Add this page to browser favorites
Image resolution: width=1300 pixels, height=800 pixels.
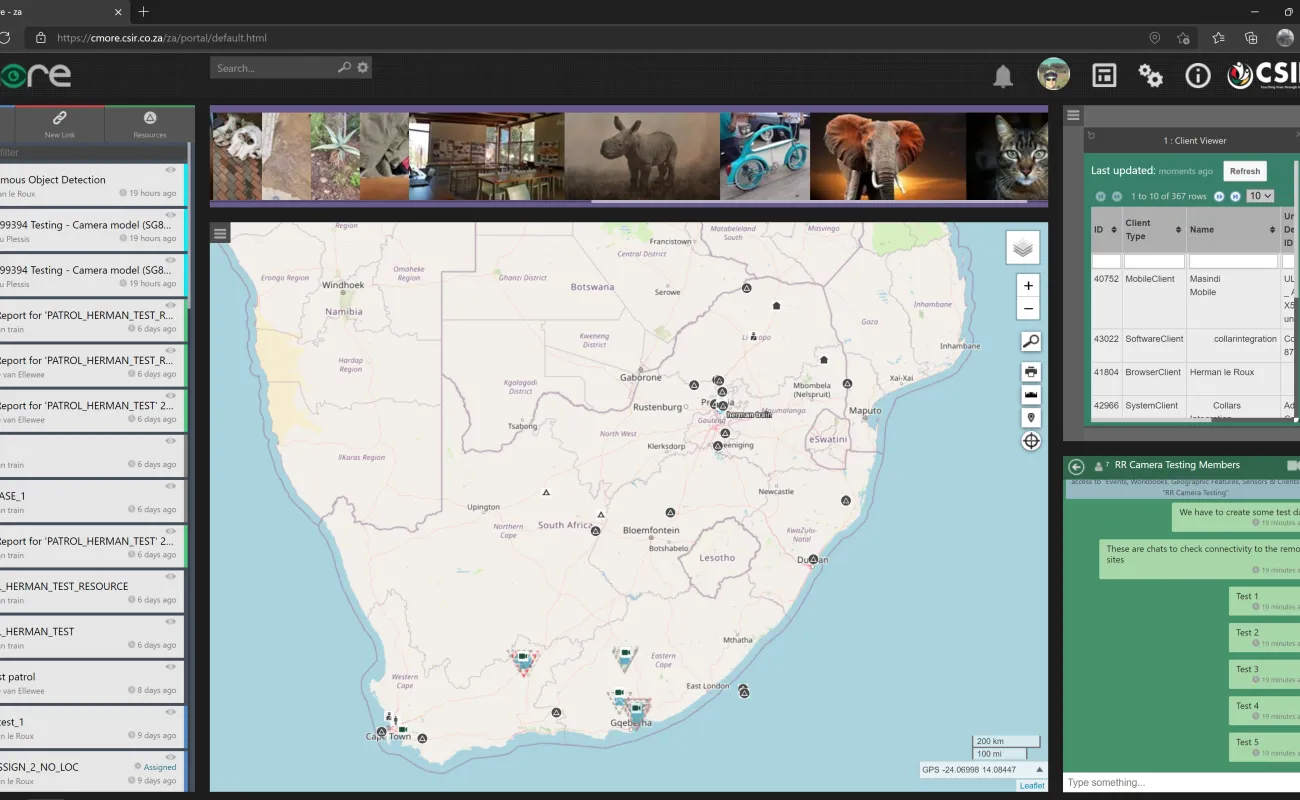click(1183, 38)
